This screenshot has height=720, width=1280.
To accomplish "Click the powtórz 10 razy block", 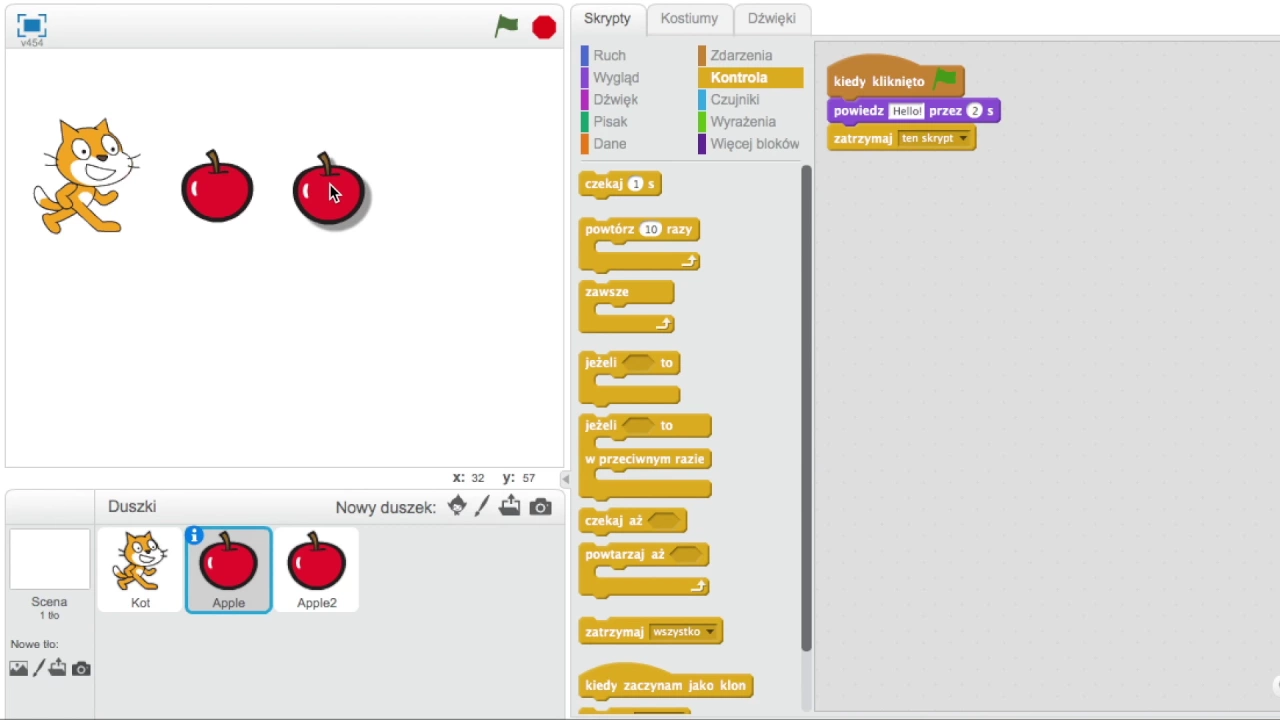I will [x=640, y=244].
